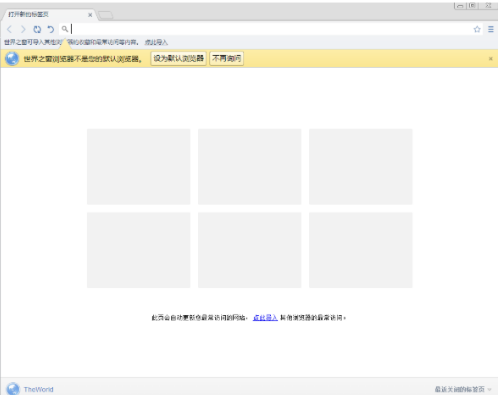Open last empty tile in the bottom row
This screenshot has width=501, height=395.
361,250
